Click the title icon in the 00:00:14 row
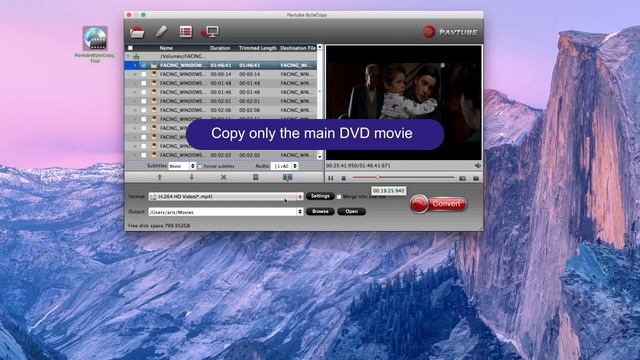The width and height of the screenshot is (640, 360). click(154, 74)
